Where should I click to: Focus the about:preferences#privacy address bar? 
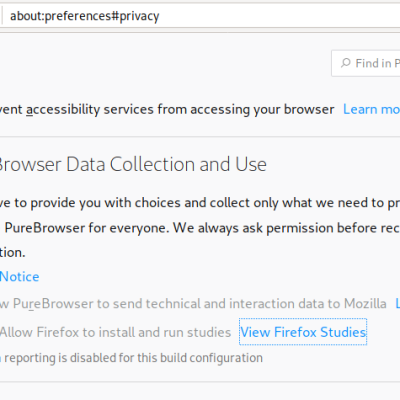201,16
